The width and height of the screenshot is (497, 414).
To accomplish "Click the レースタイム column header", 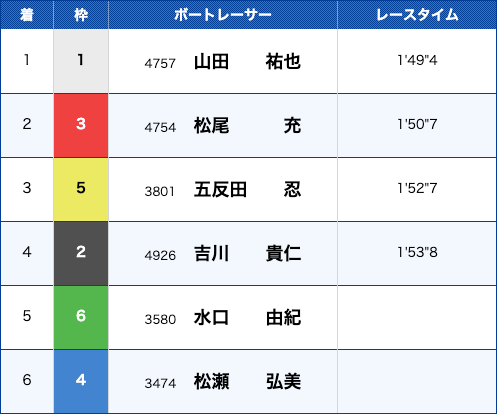I will click(x=417, y=15).
